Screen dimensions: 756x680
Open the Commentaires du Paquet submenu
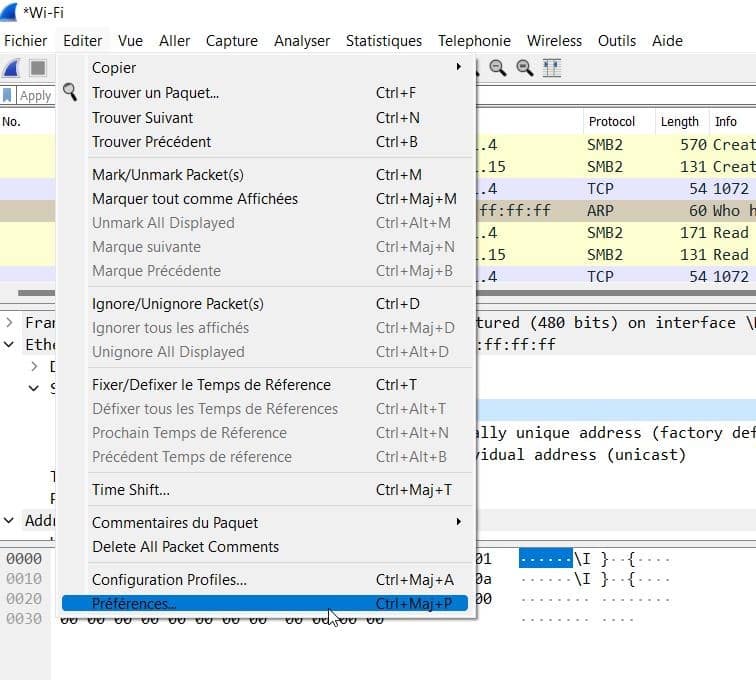265,522
